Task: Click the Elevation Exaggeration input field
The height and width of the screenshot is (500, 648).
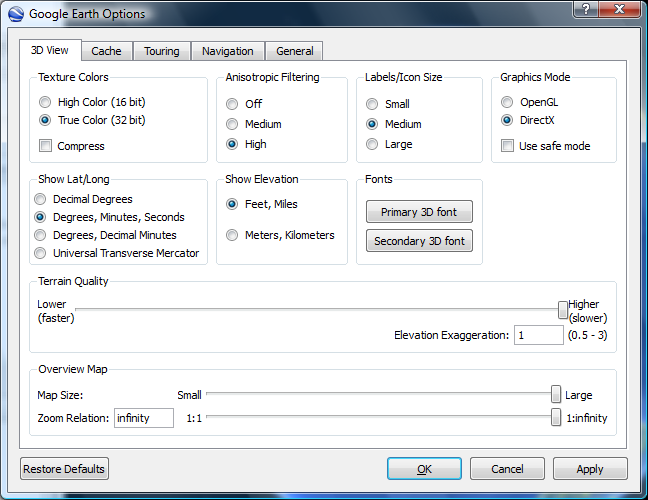Action: tap(538, 335)
